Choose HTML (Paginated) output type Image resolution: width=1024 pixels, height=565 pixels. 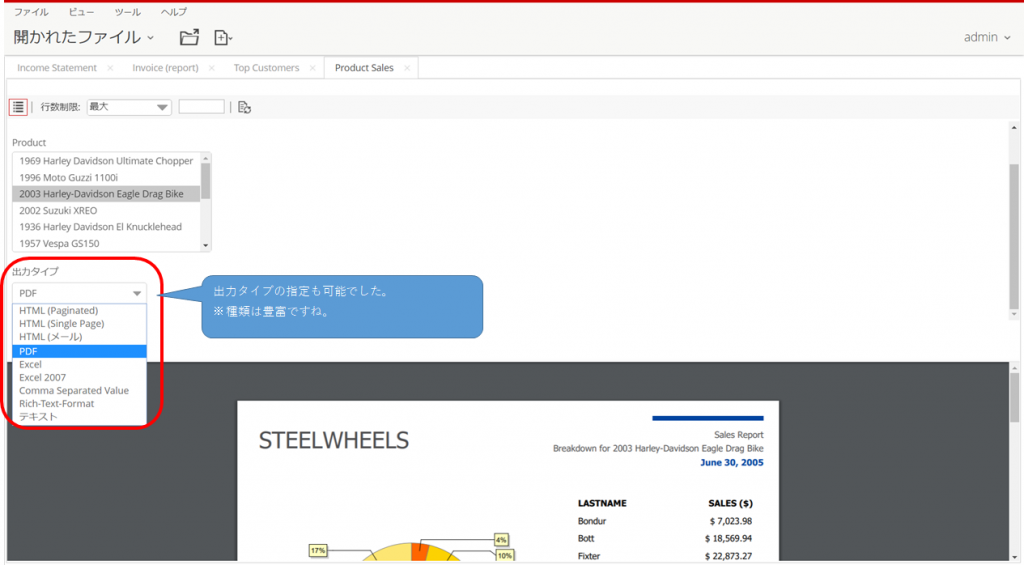(79, 311)
